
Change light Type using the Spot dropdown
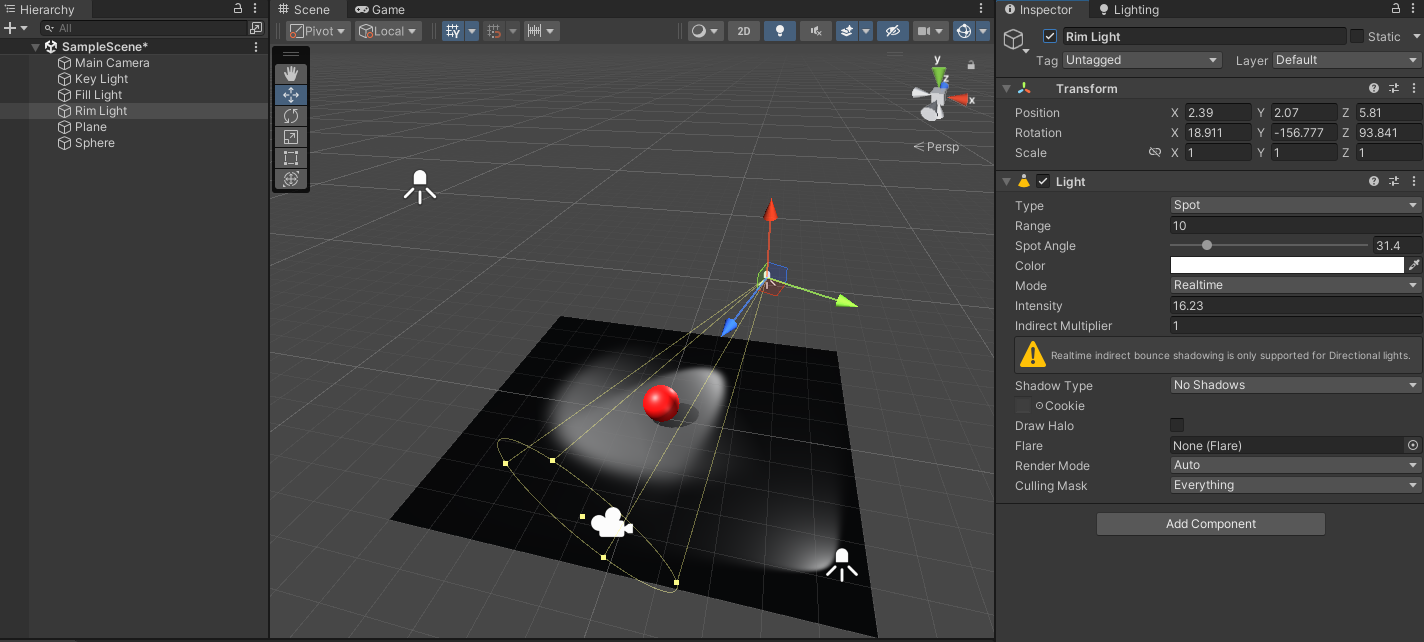coord(1294,205)
